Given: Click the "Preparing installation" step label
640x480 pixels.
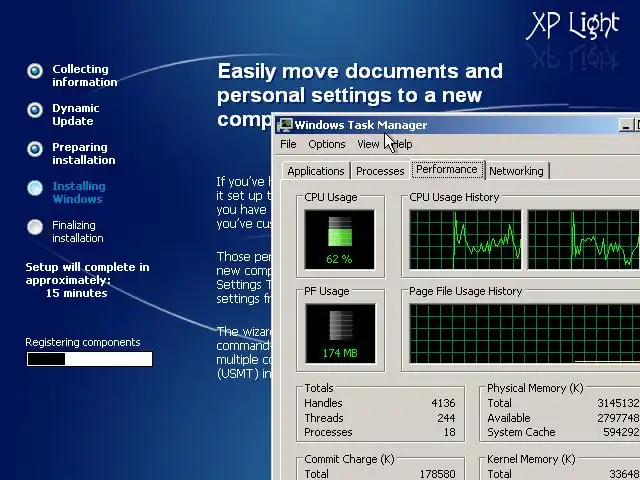Looking at the screenshot, I should pos(84,153).
